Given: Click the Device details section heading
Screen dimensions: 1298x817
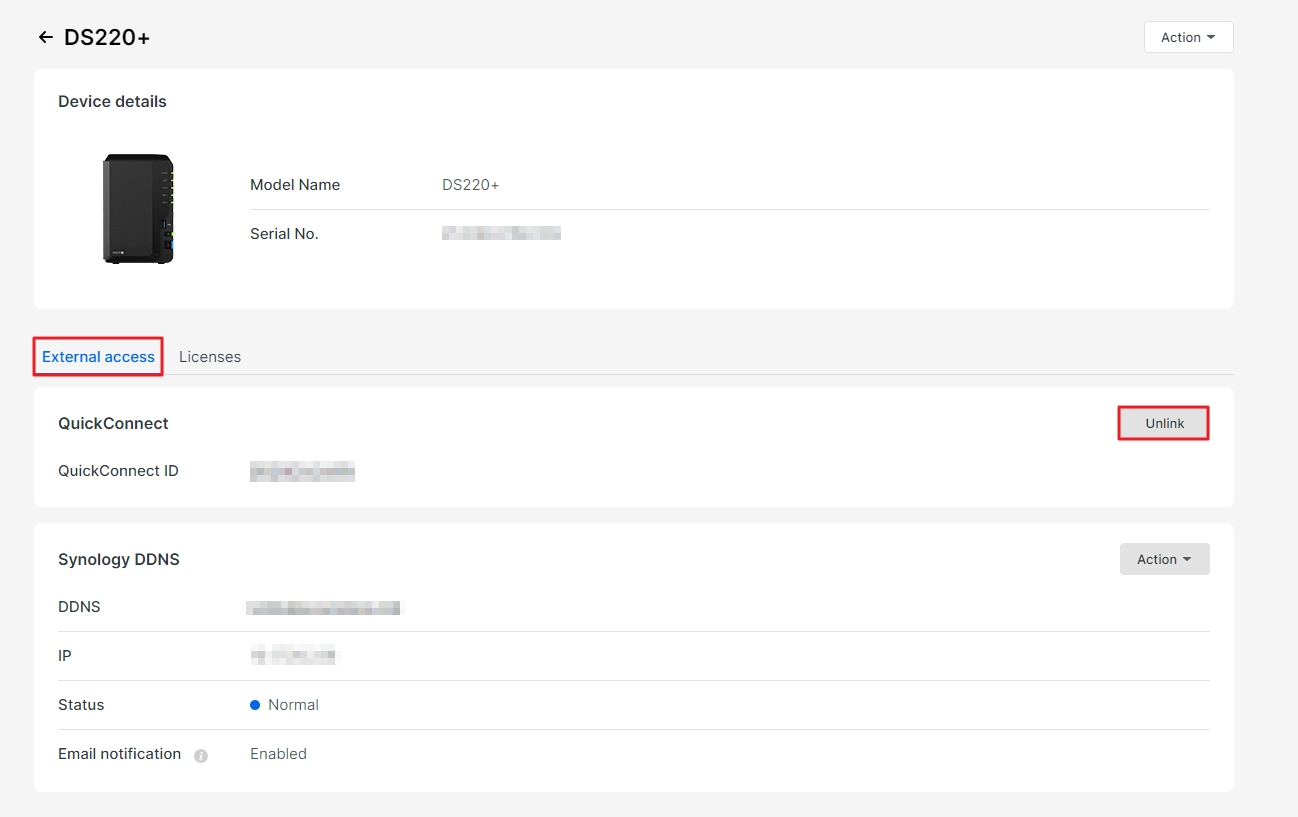Looking at the screenshot, I should (112, 101).
